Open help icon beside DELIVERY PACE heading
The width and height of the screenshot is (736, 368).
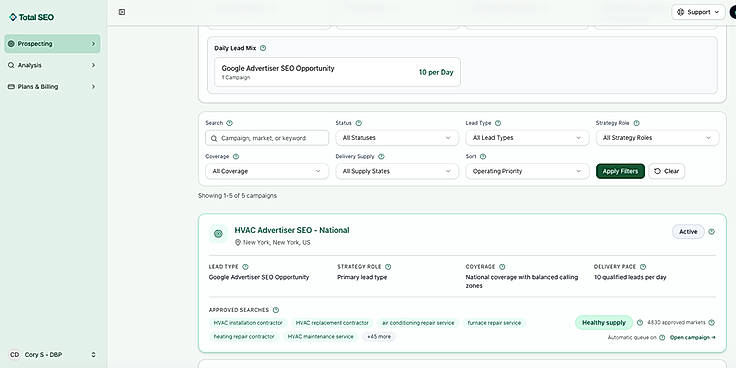643,267
